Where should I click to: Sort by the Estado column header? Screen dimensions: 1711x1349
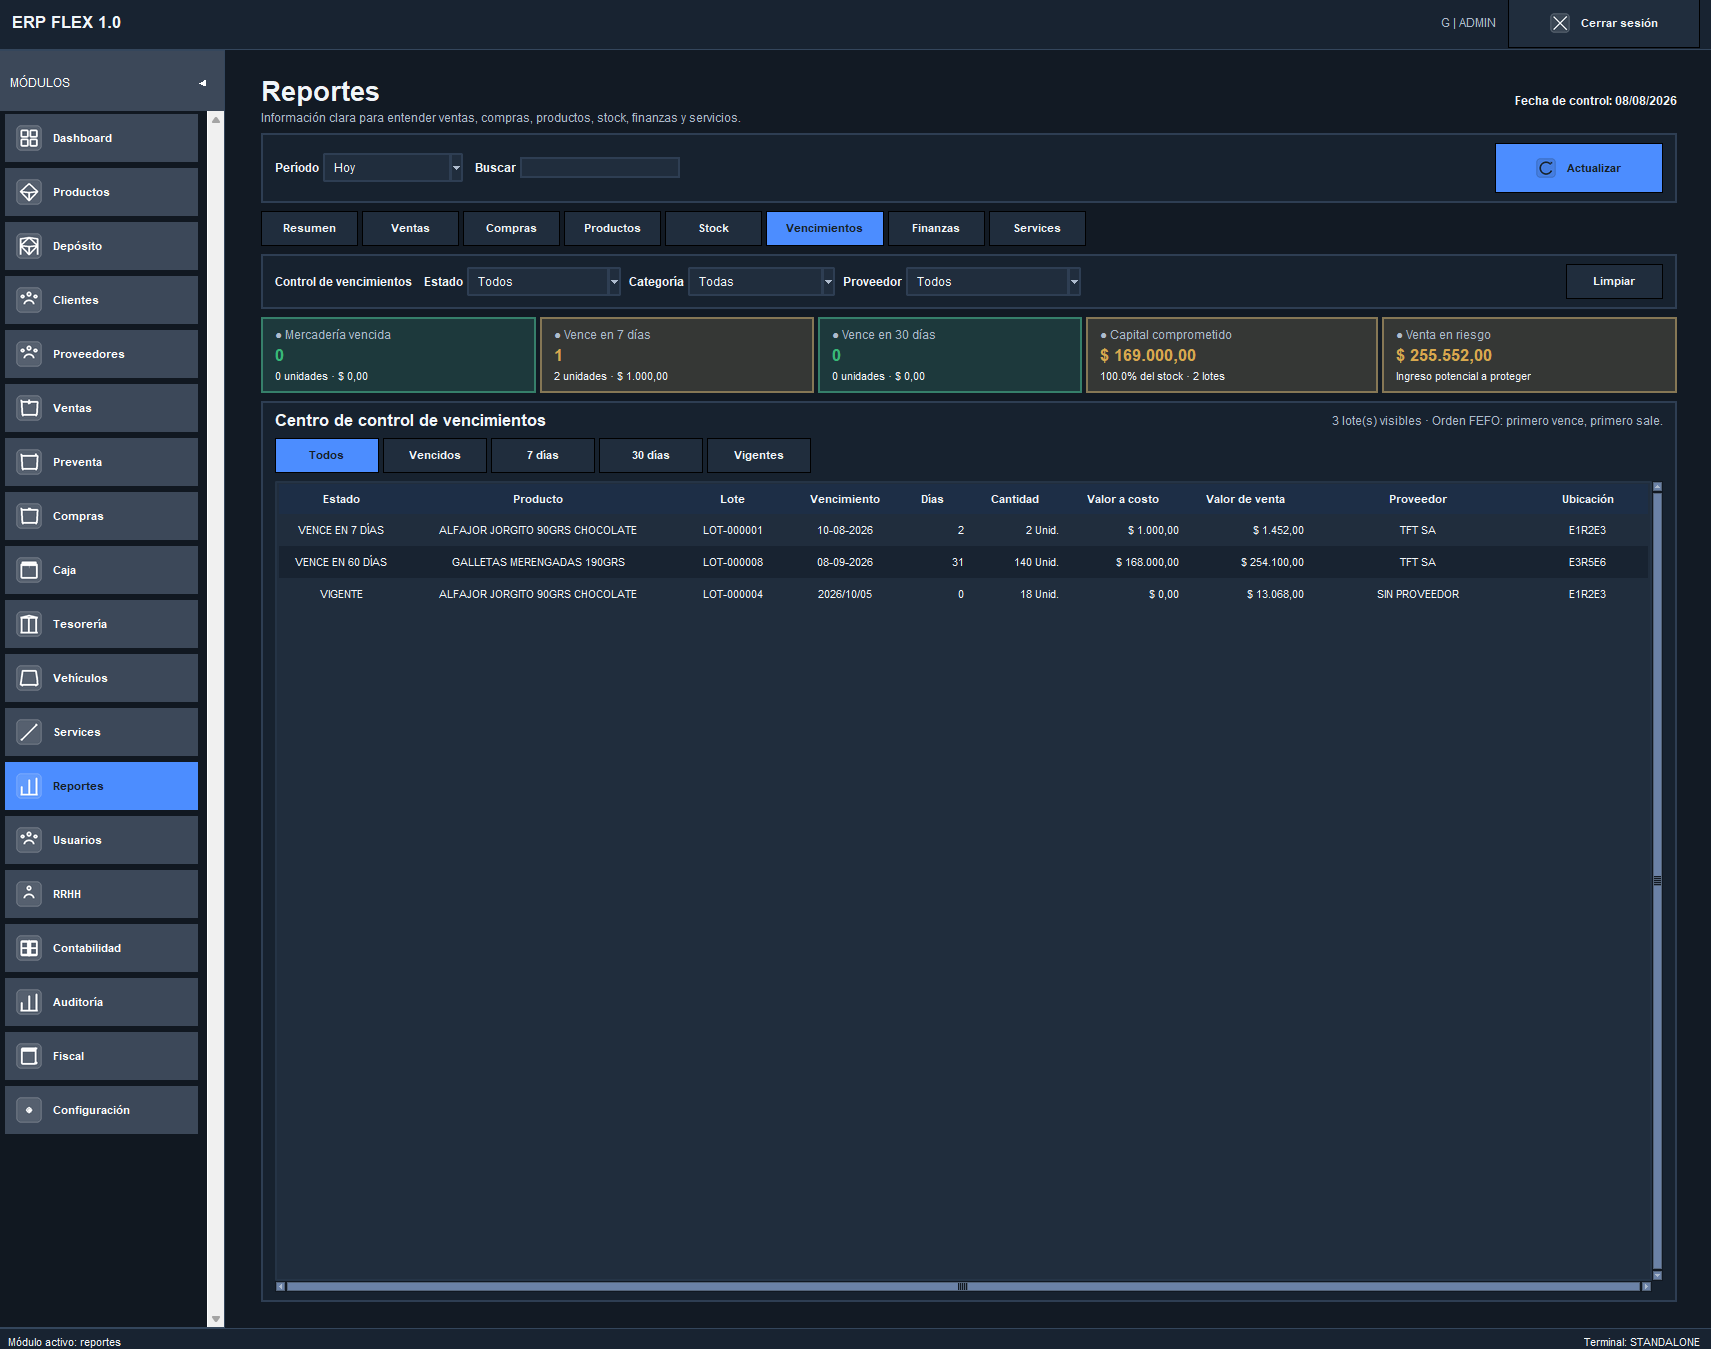coord(341,499)
